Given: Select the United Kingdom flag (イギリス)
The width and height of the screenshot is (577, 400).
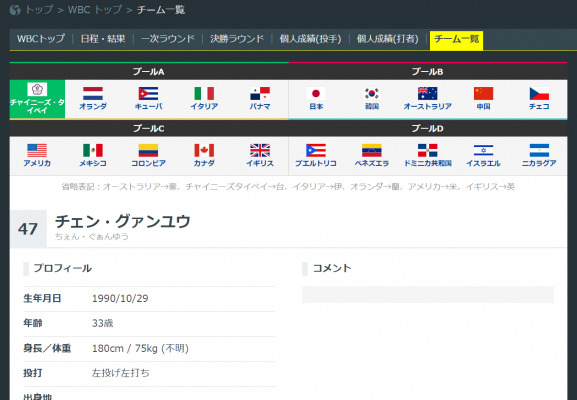Looking at the screenshot, I should pyautogui.click(x=260, y=150).
